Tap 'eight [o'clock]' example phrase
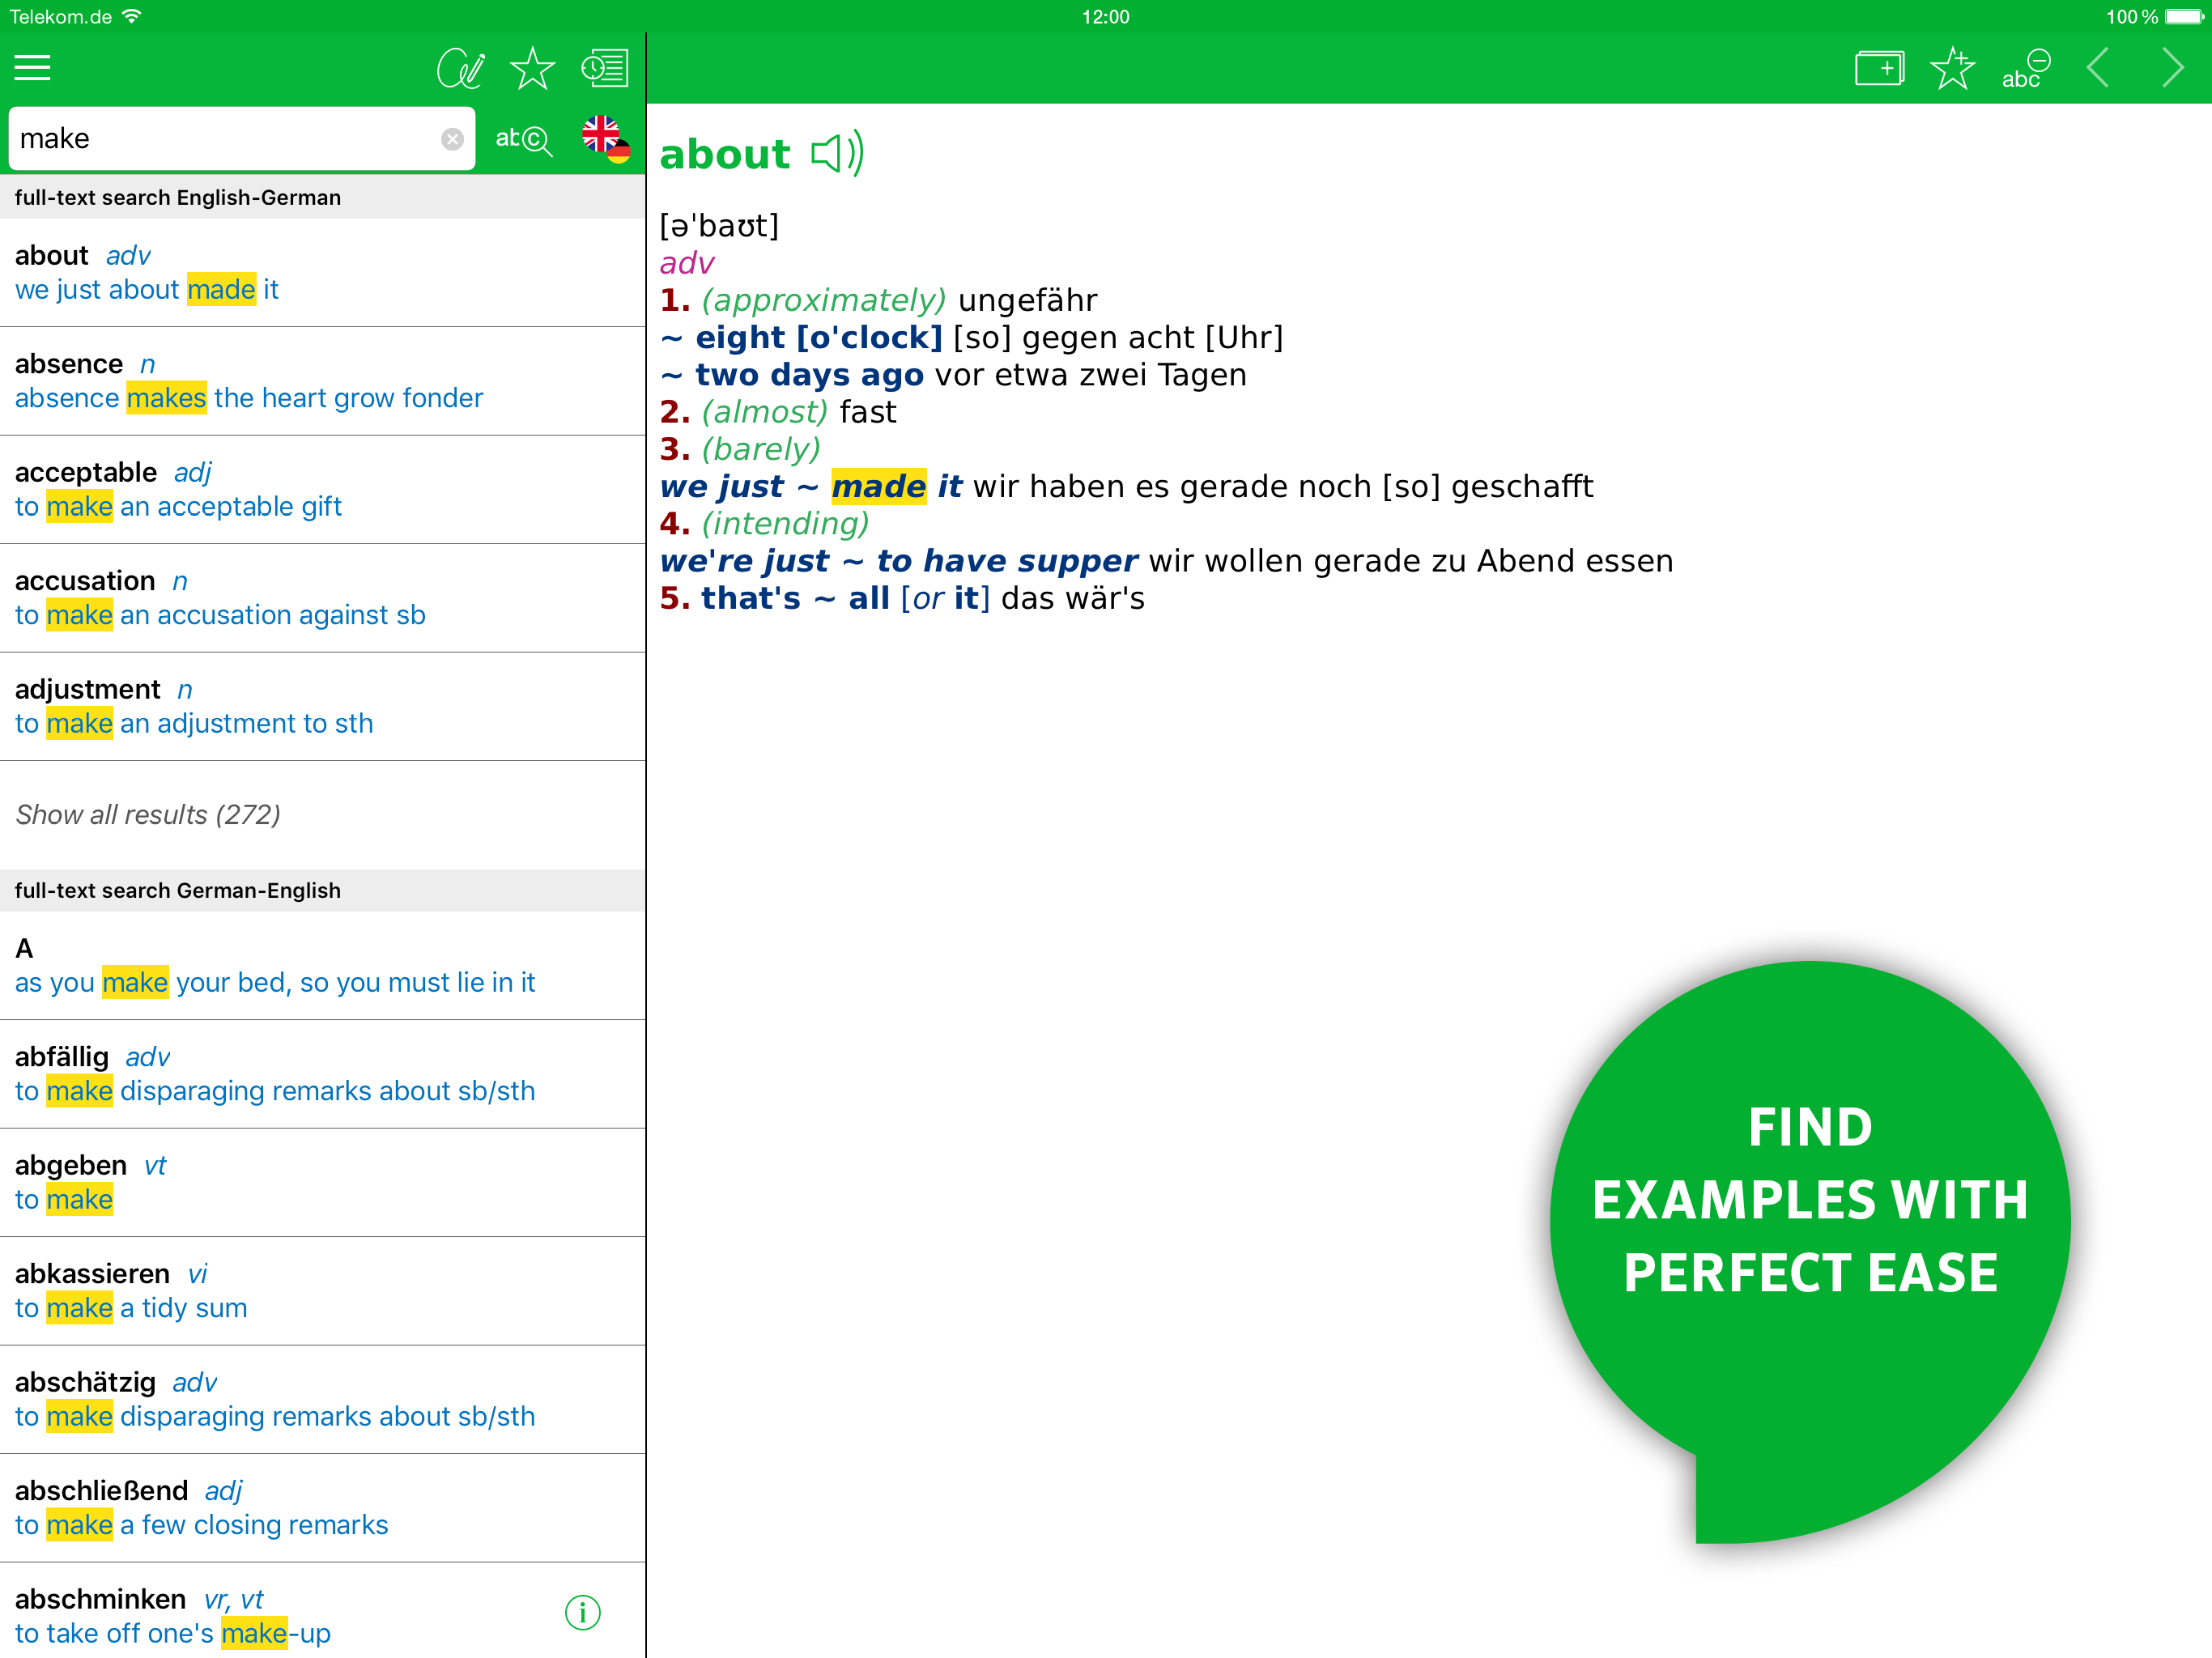This screenshot has width=2212, height=1658. click(819, 337)
